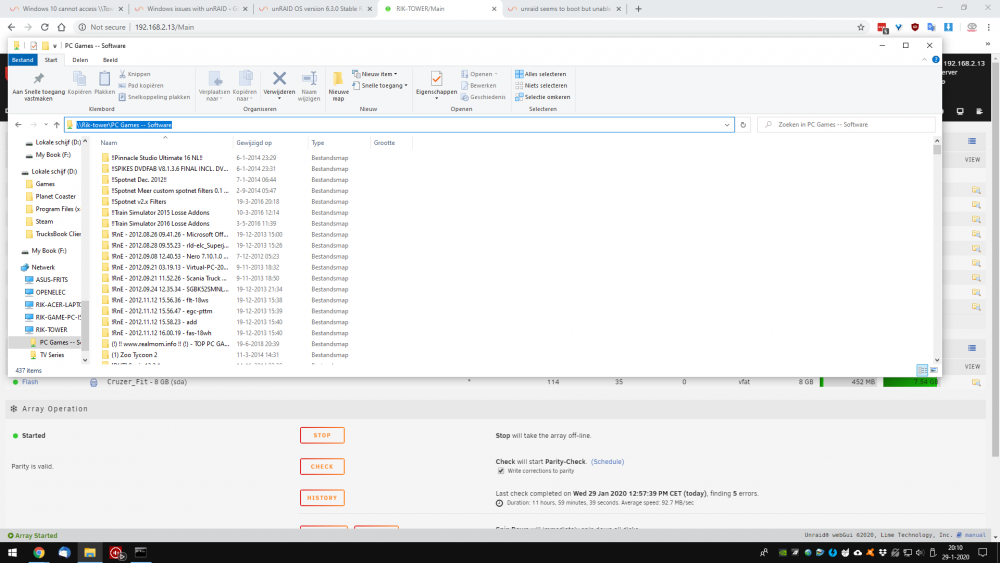Click the STOP array button
This screenshot has height=563, width=1000.
(x=322, y=435)
